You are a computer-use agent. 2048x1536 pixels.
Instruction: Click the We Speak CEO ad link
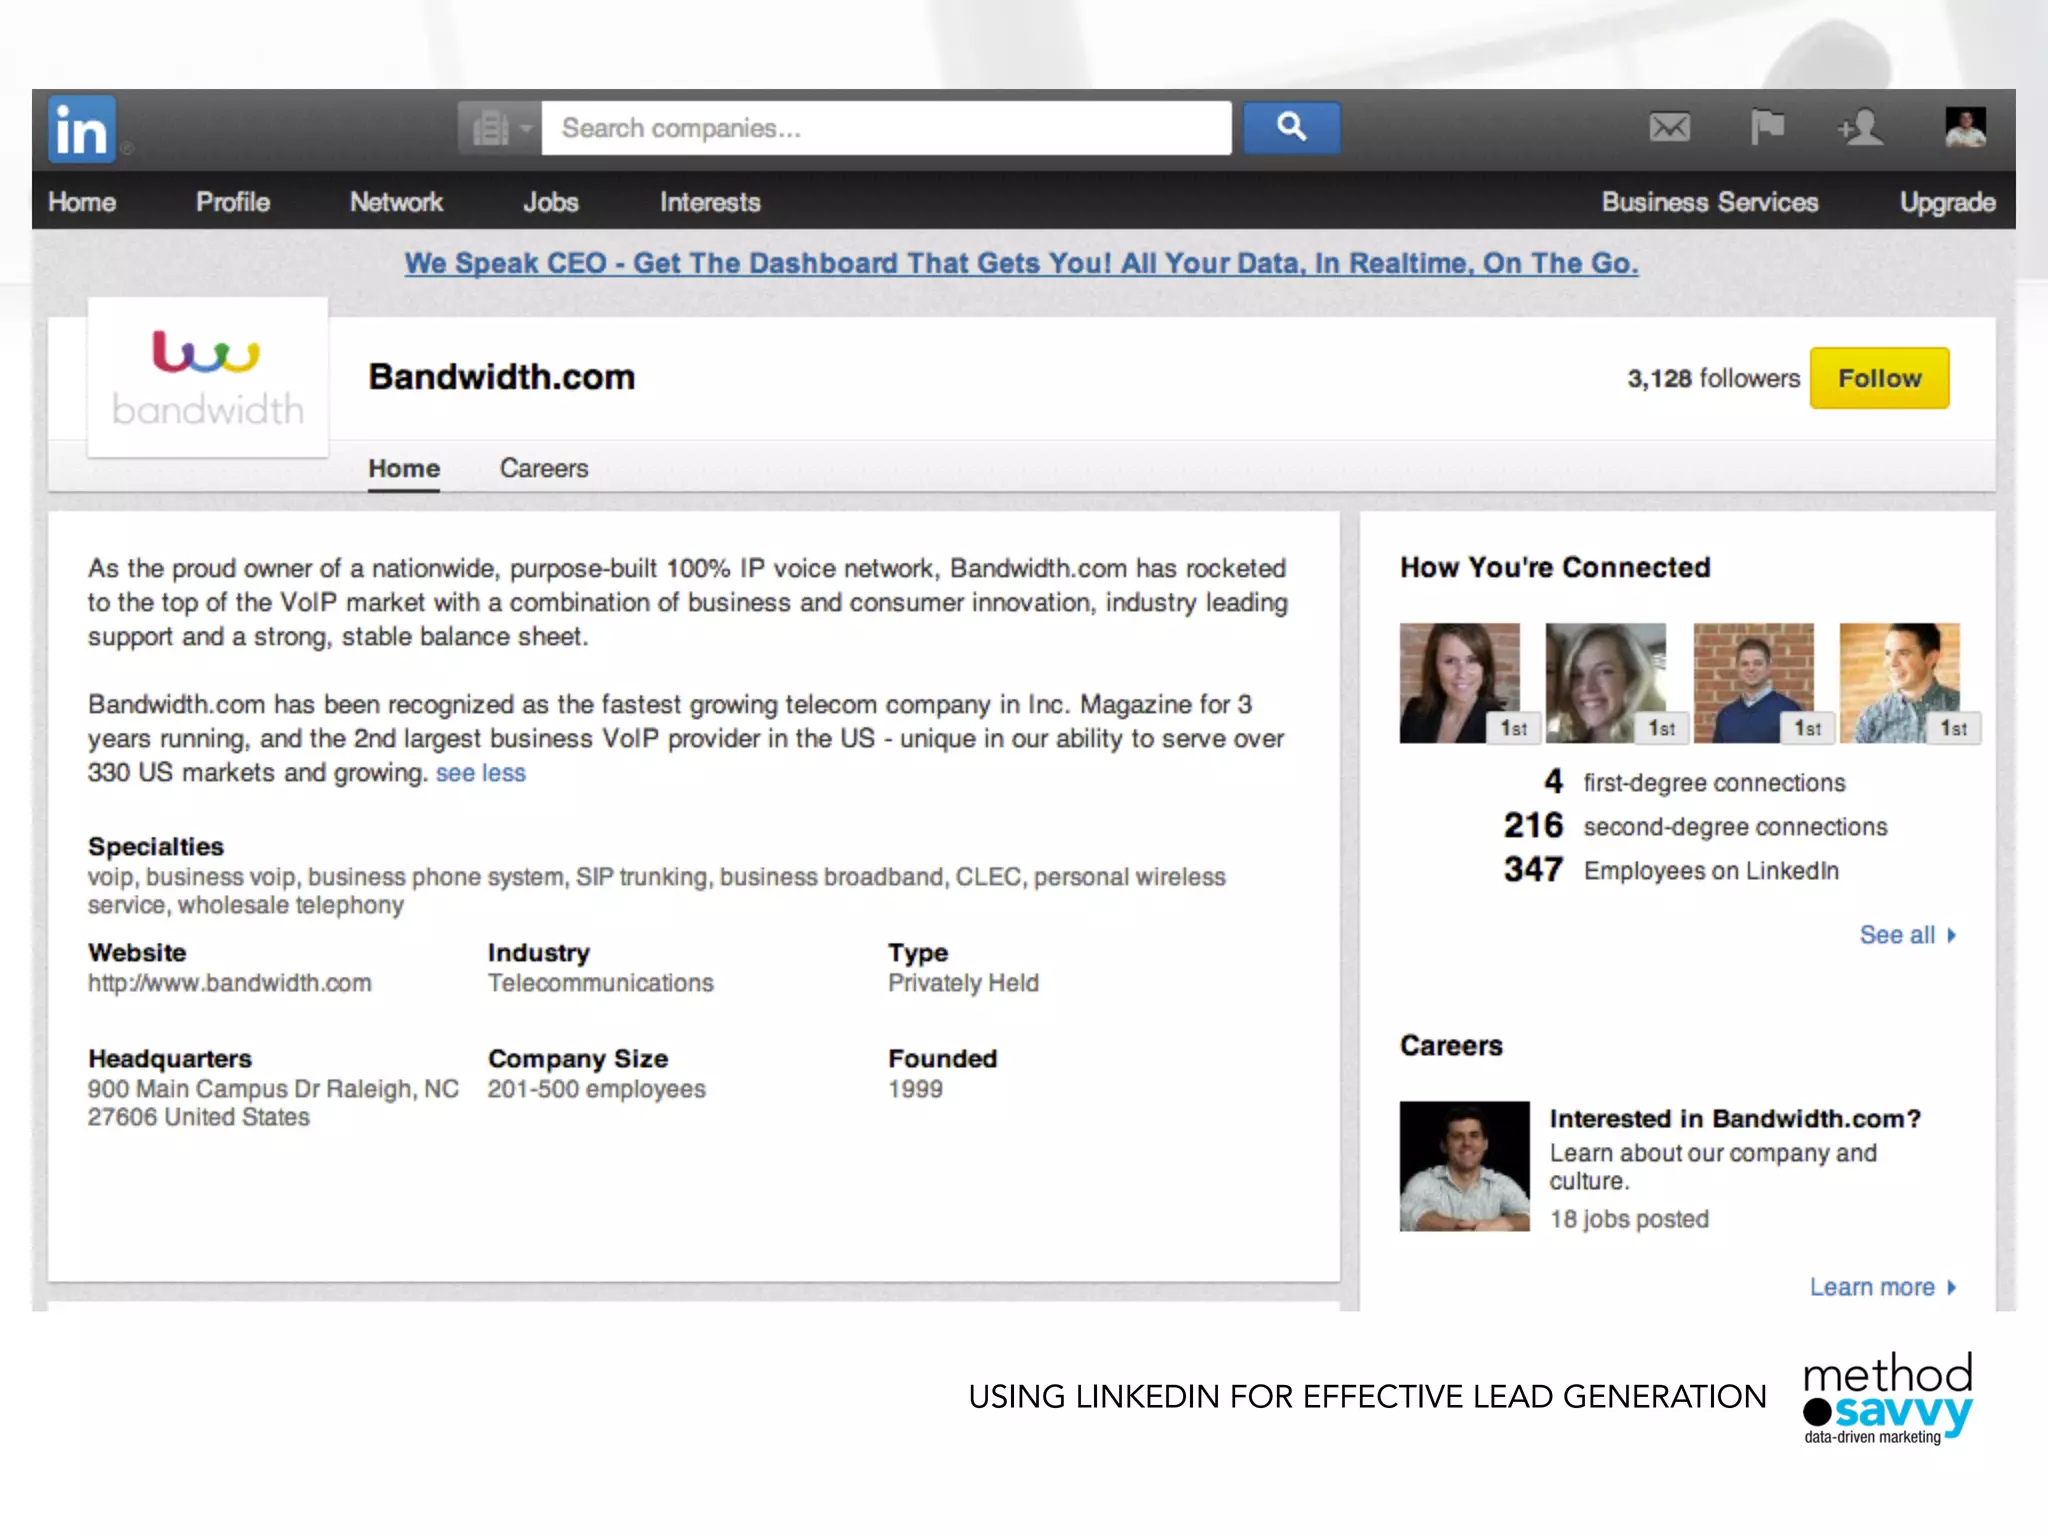1021,263
